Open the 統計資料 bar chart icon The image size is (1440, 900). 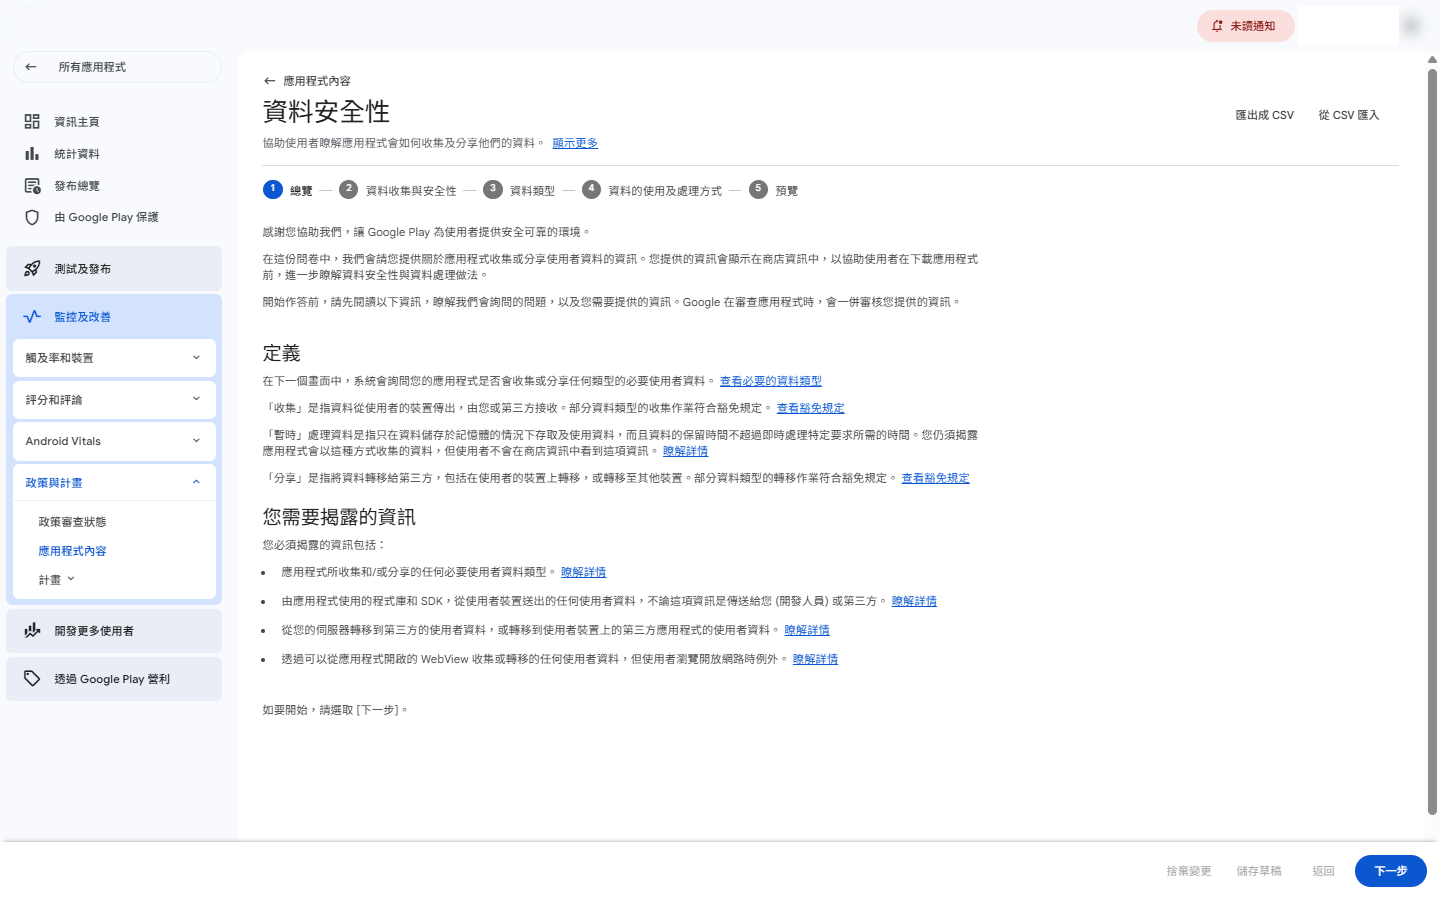coord(32,154)
